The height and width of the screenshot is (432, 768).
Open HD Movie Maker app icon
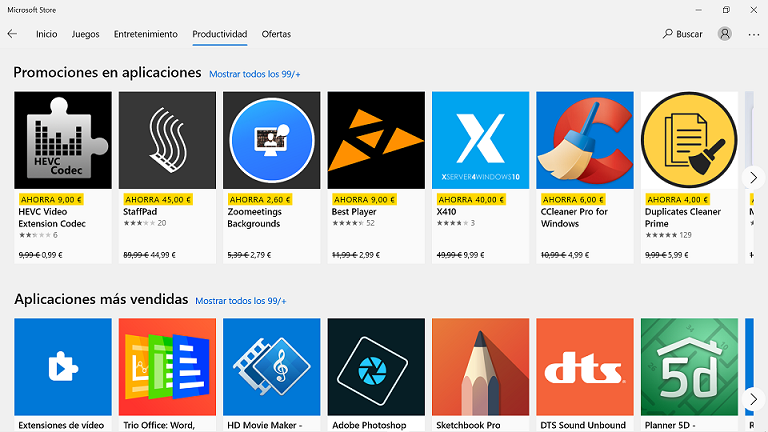(x=272, y=367)
